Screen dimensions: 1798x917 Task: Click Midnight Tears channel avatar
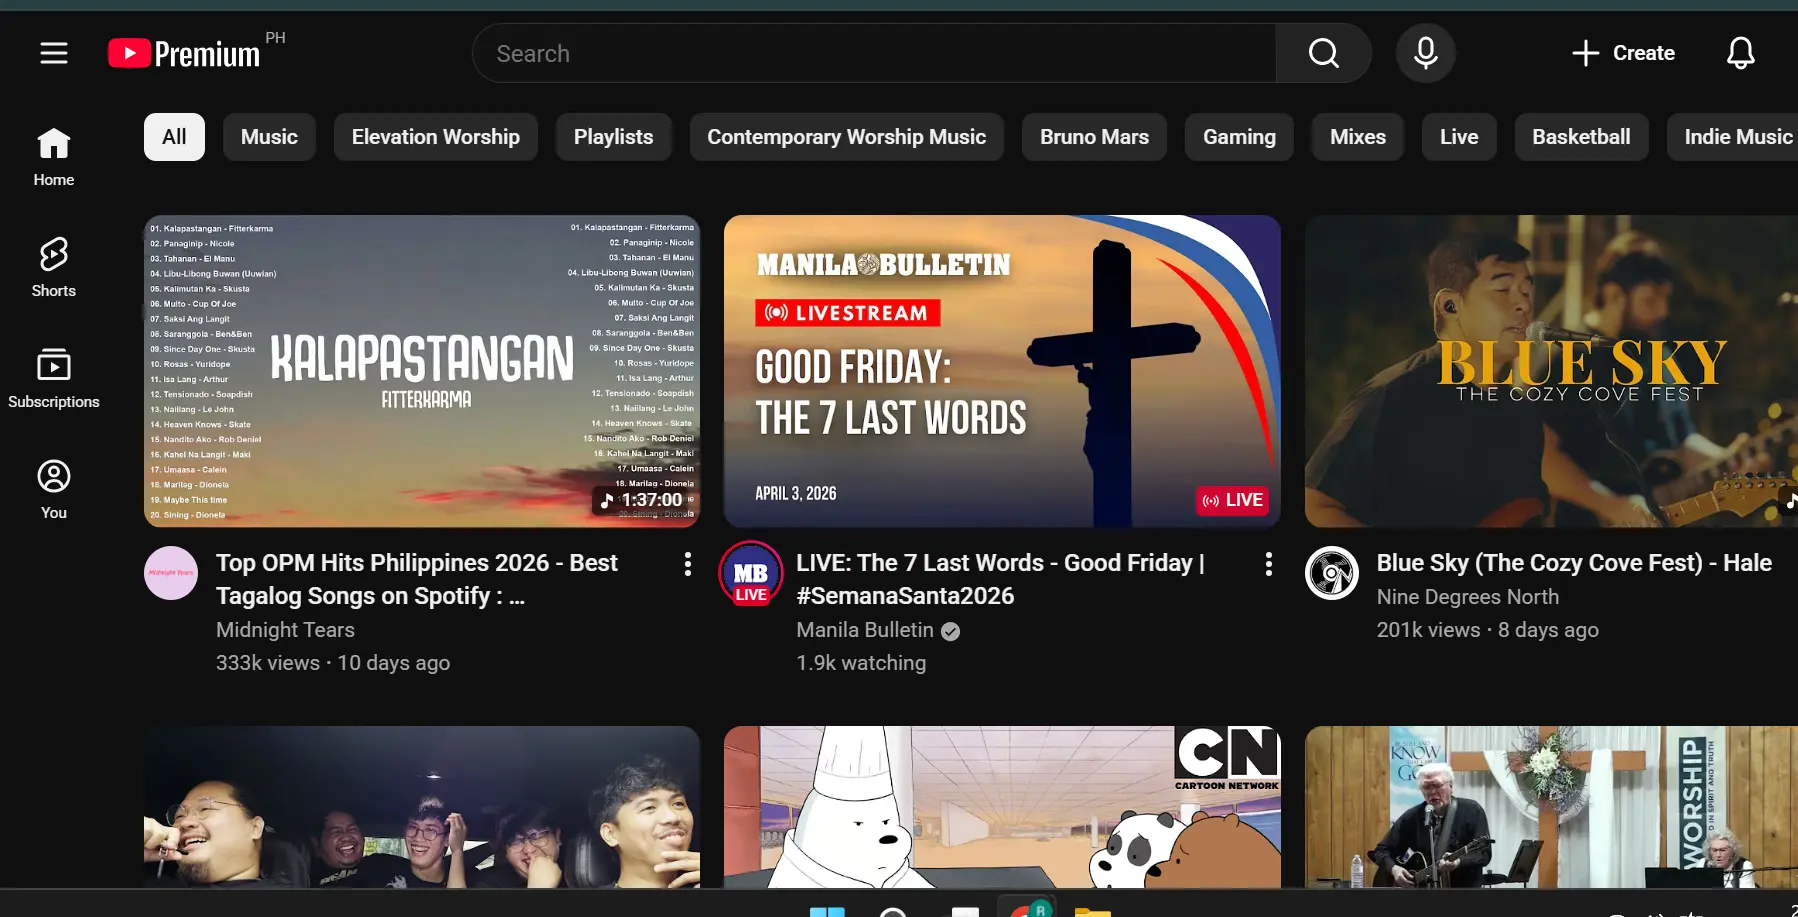tap(171, 573)
